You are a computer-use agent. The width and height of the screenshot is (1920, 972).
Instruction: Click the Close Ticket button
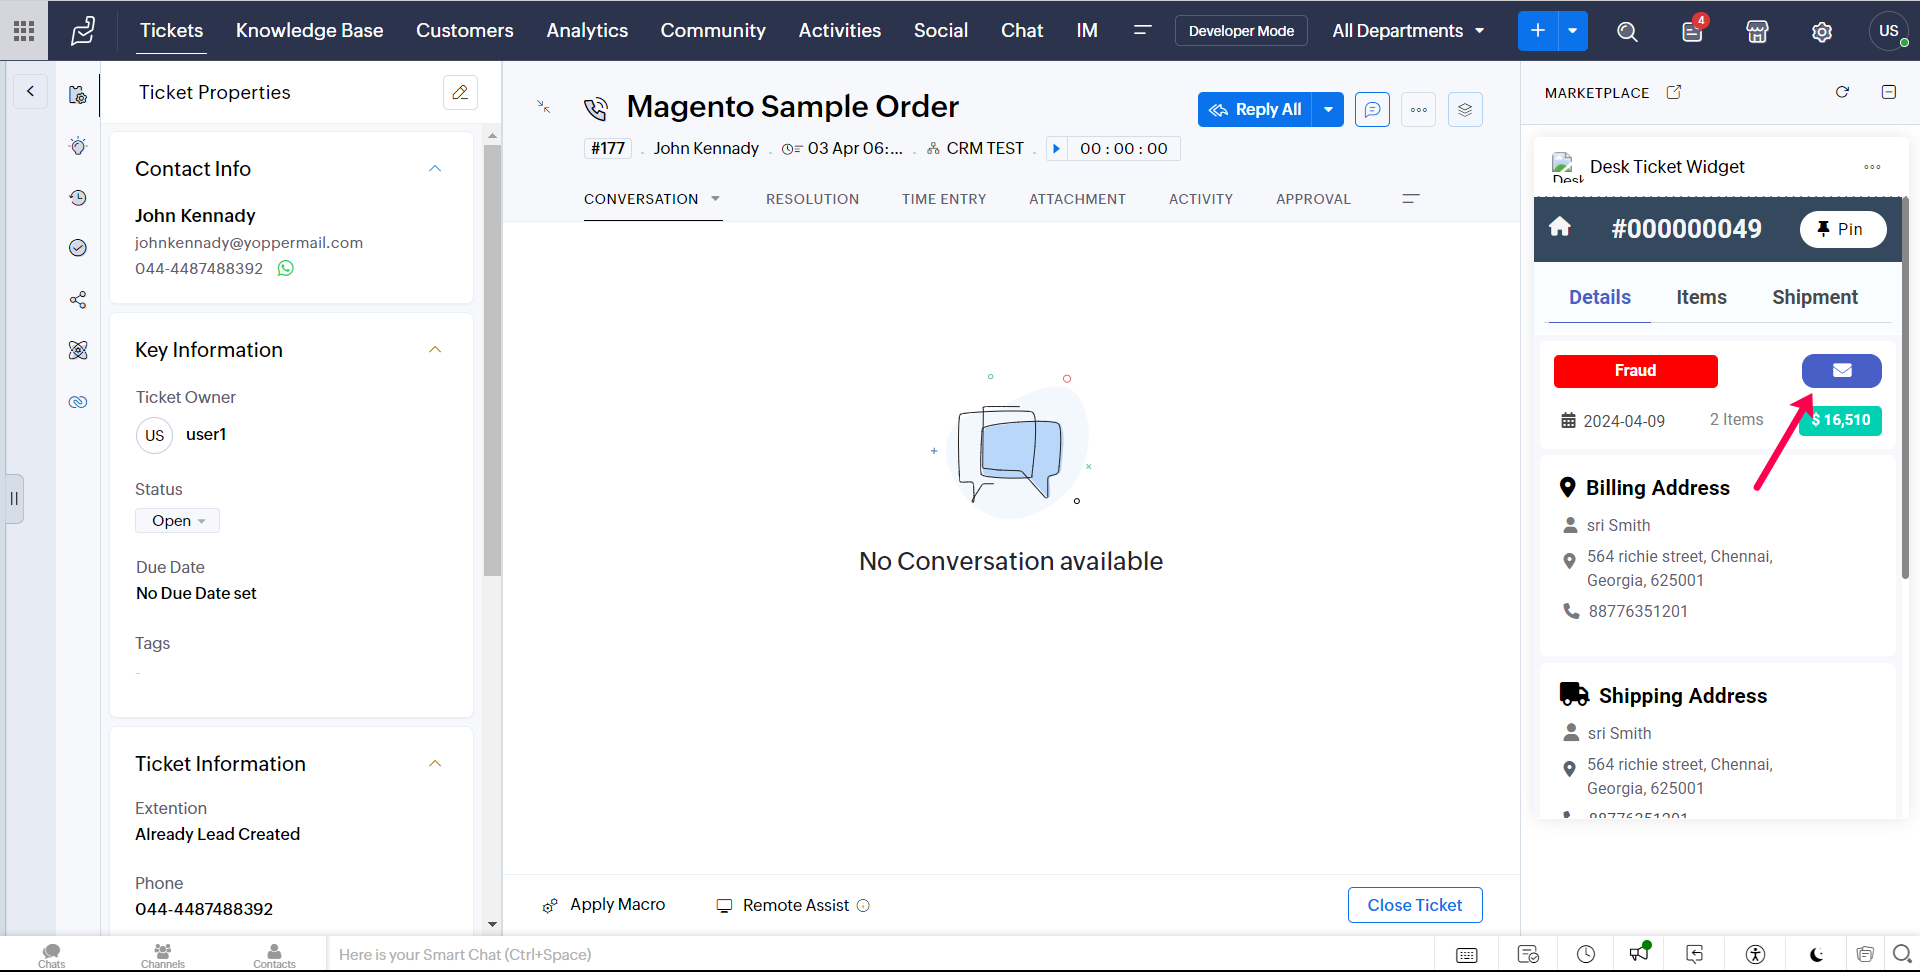1414,905
